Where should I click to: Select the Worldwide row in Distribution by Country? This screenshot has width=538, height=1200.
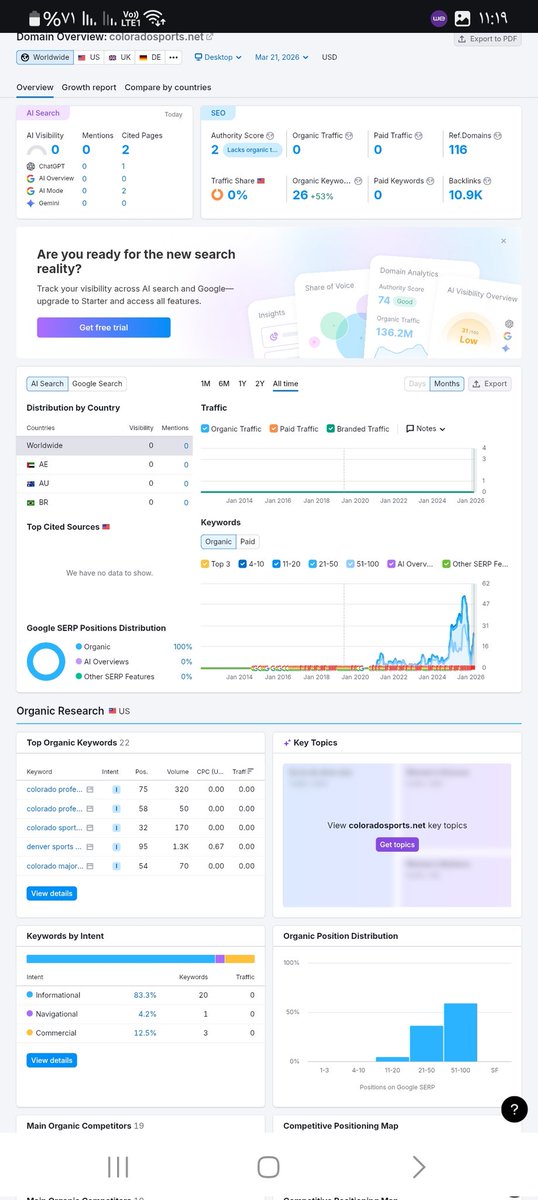pyautogui.click(x=104, y=446)
